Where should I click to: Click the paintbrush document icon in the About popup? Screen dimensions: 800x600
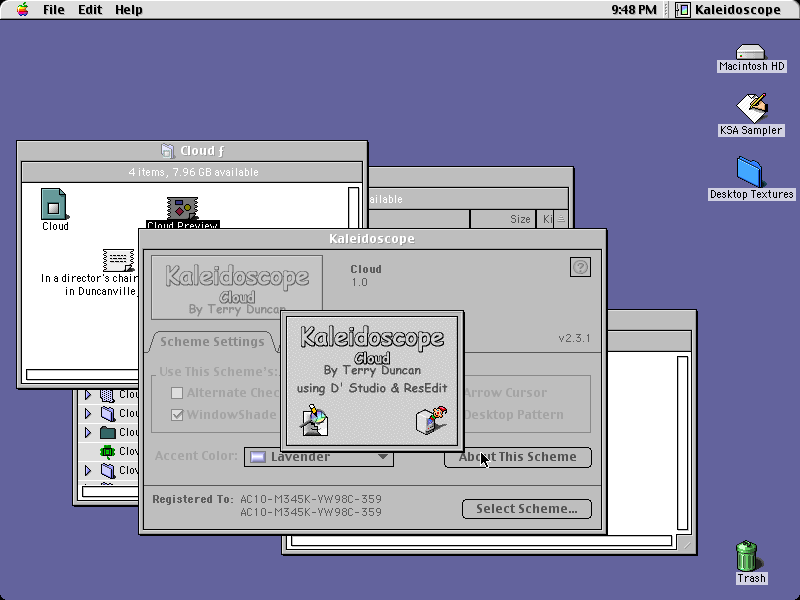coord(314,420)
